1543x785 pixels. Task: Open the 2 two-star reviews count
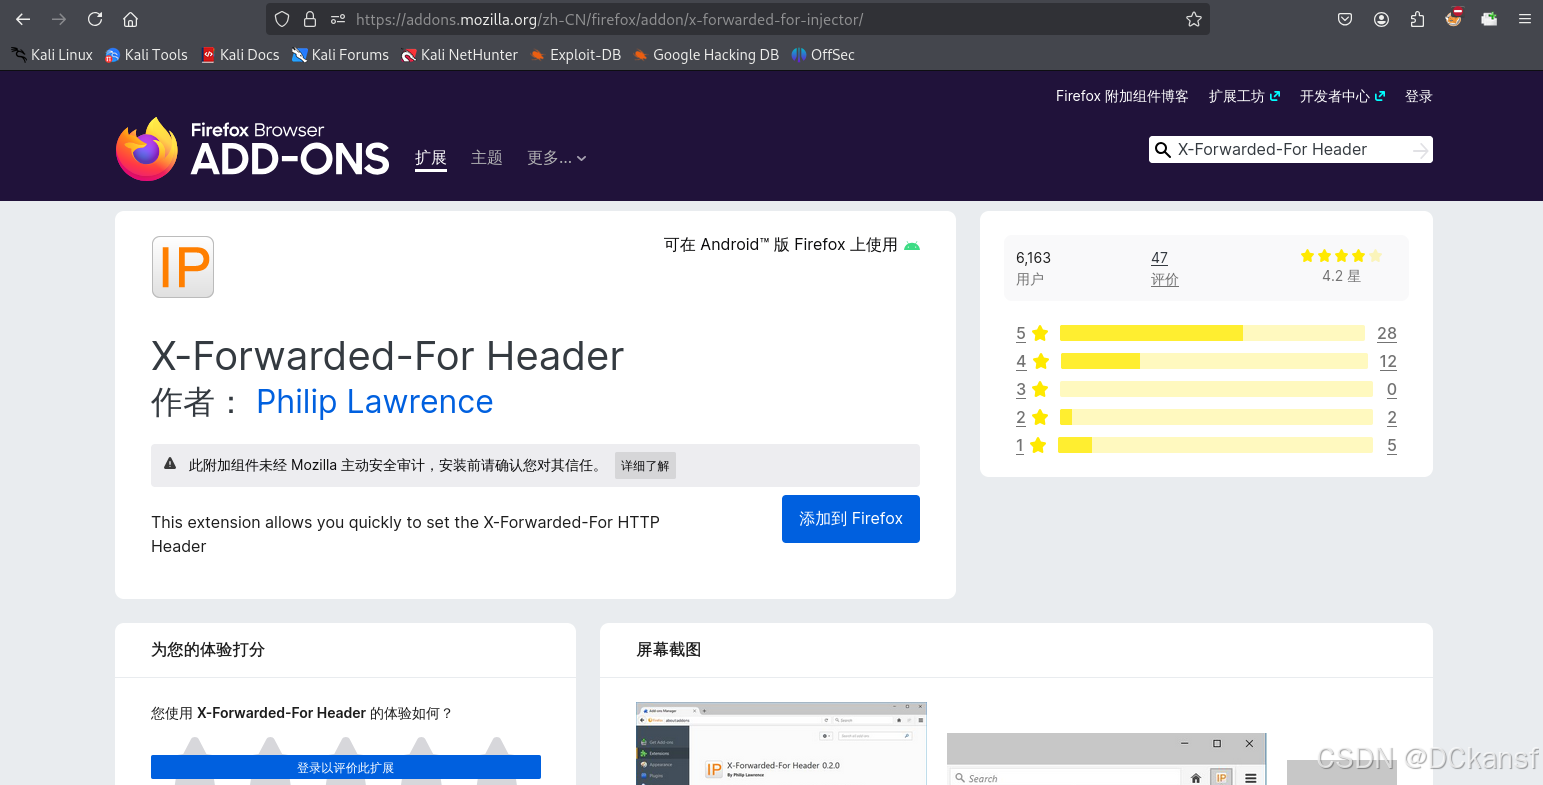[1392, 417]
